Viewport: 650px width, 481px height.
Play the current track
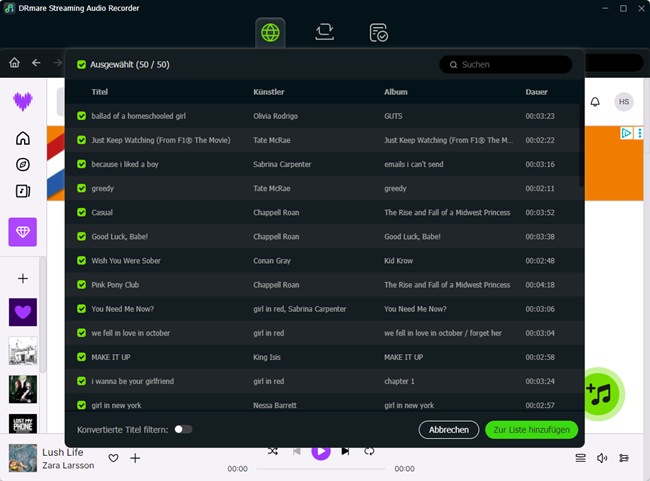(321, 452)
